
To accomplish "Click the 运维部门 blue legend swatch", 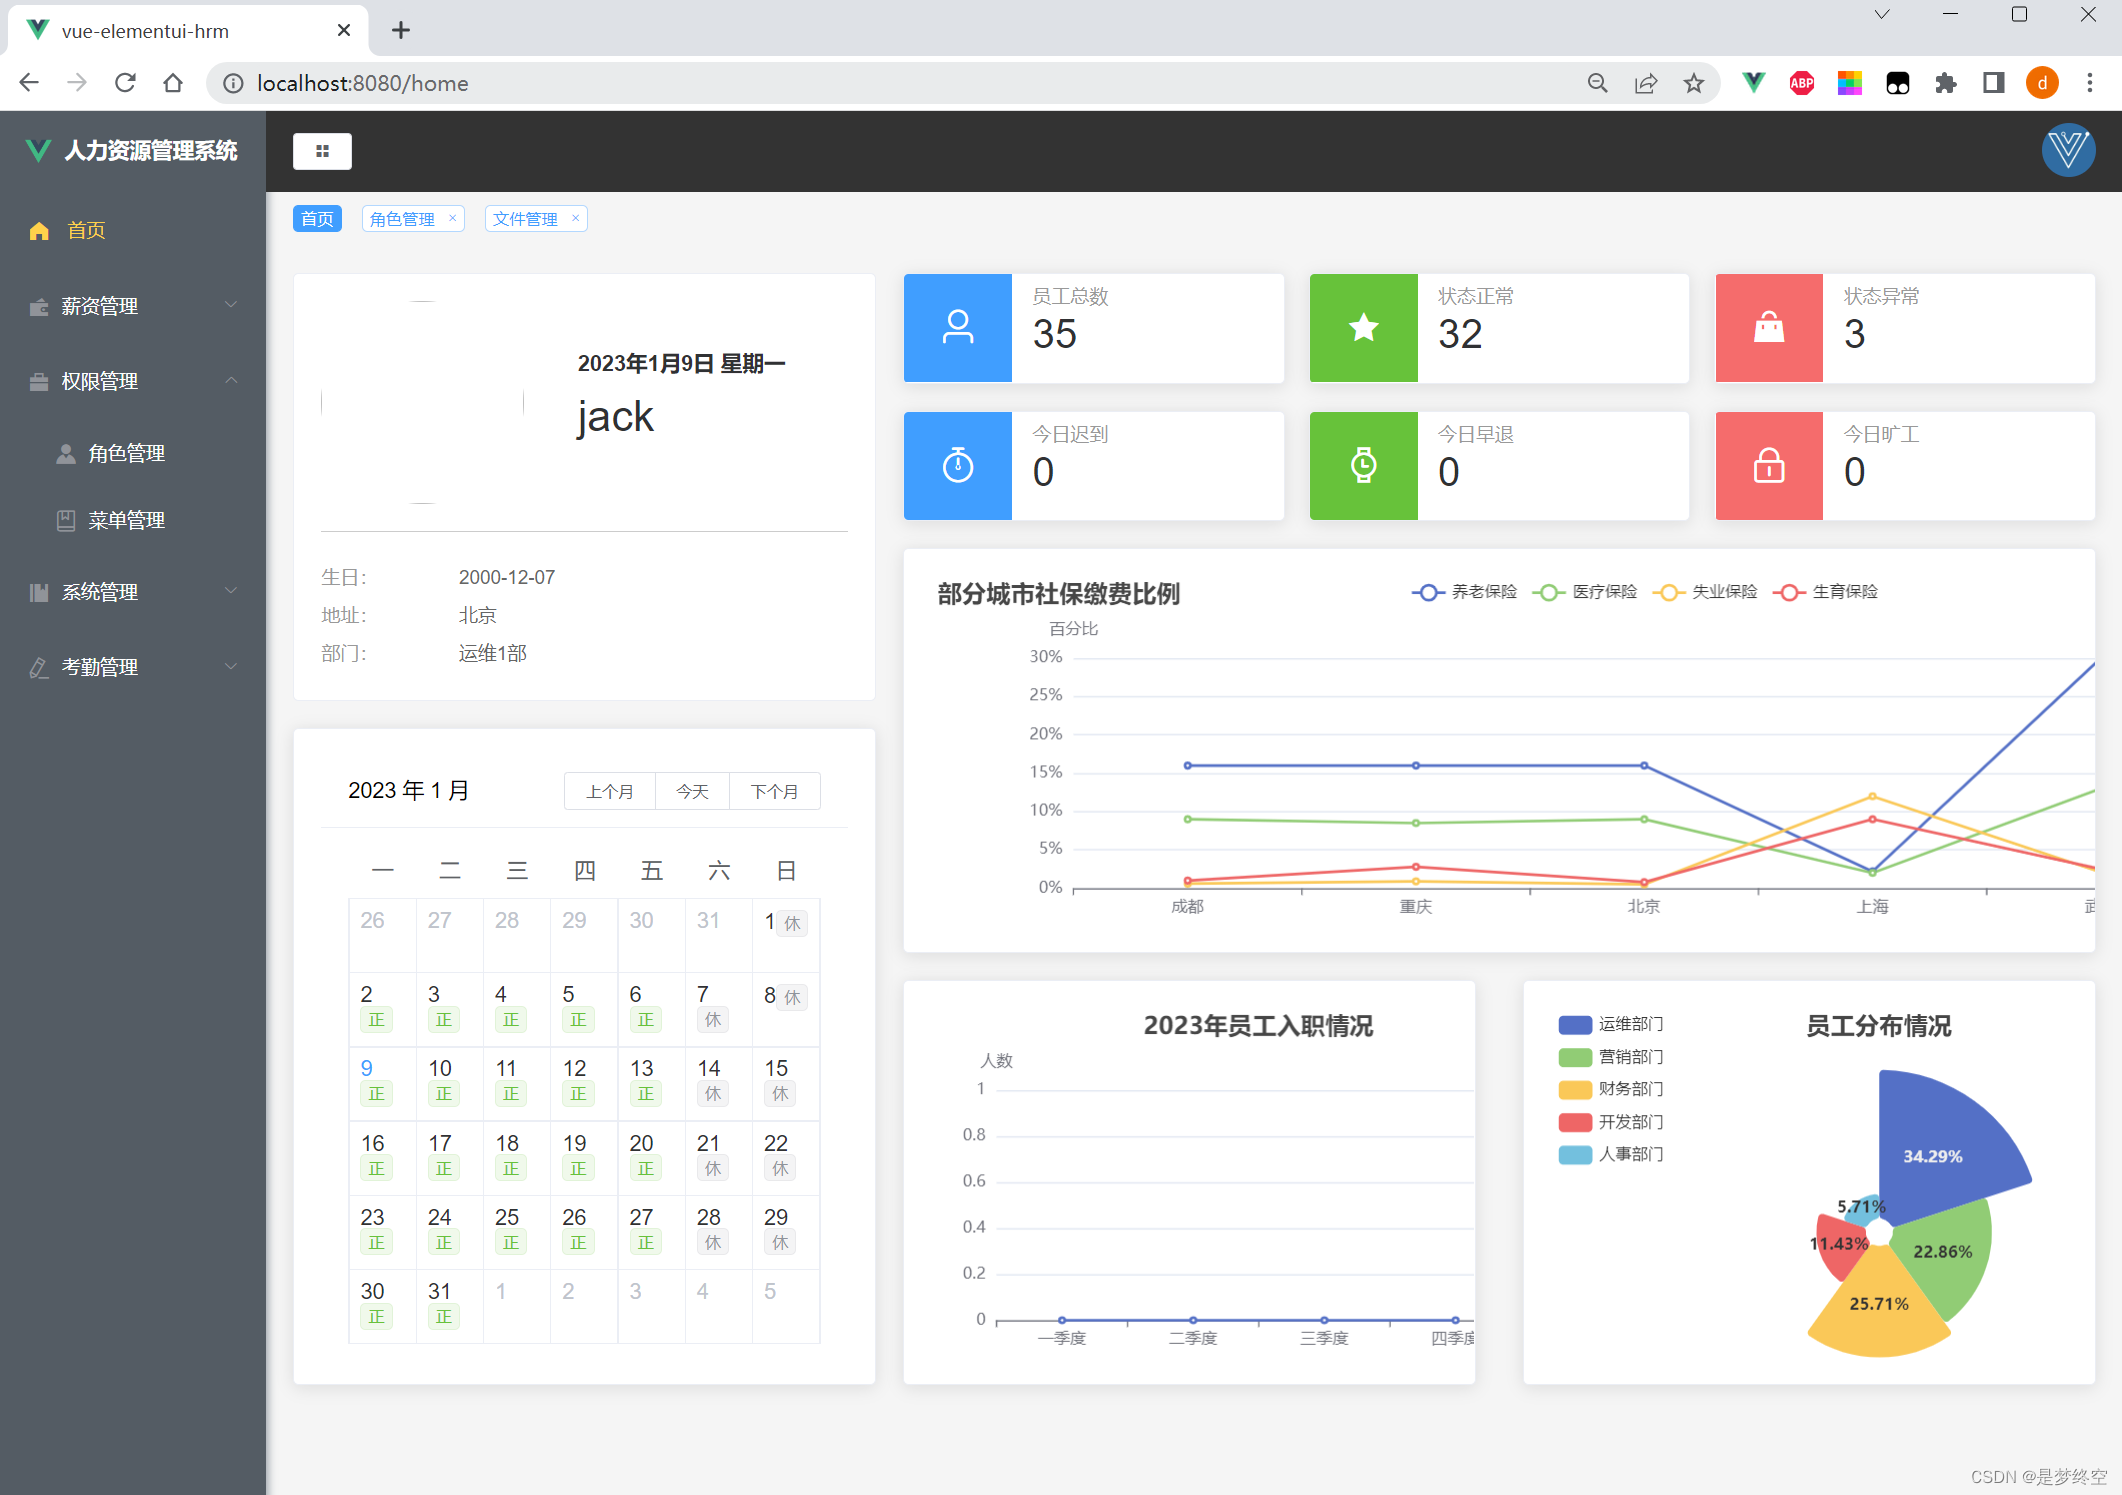I will (x=1575, y=1024).
